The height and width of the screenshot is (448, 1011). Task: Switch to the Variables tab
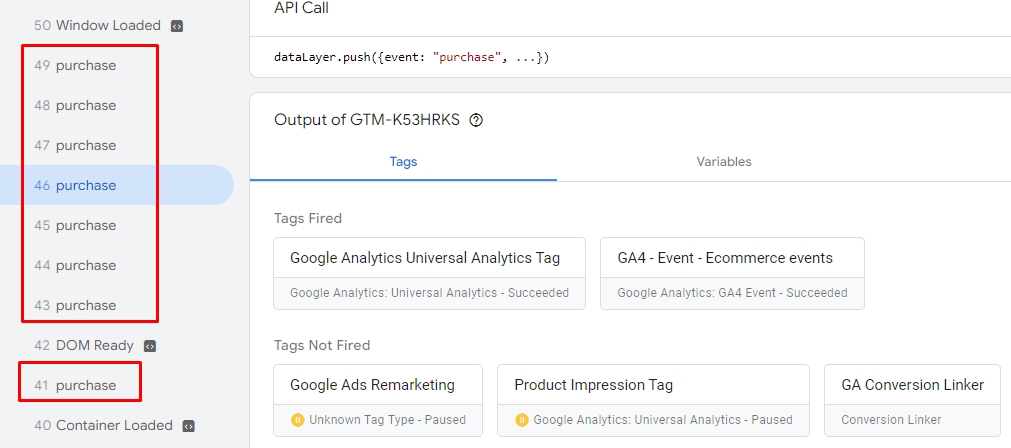[x=723, y=162]
